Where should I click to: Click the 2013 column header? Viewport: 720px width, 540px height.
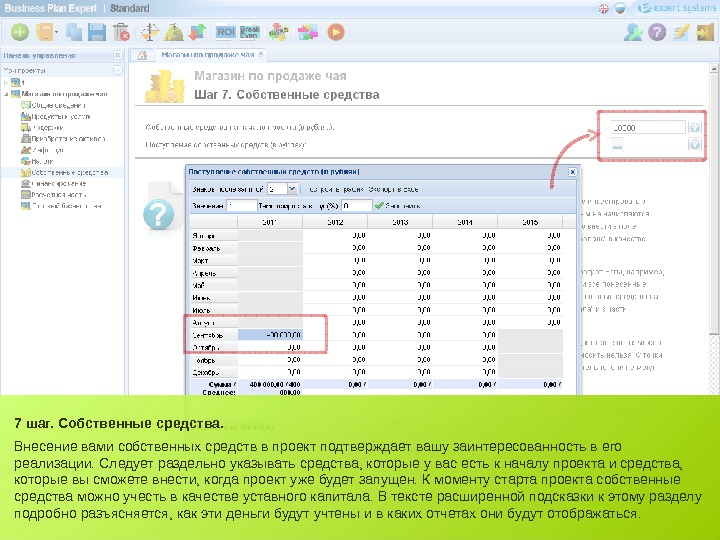(400, 222)
